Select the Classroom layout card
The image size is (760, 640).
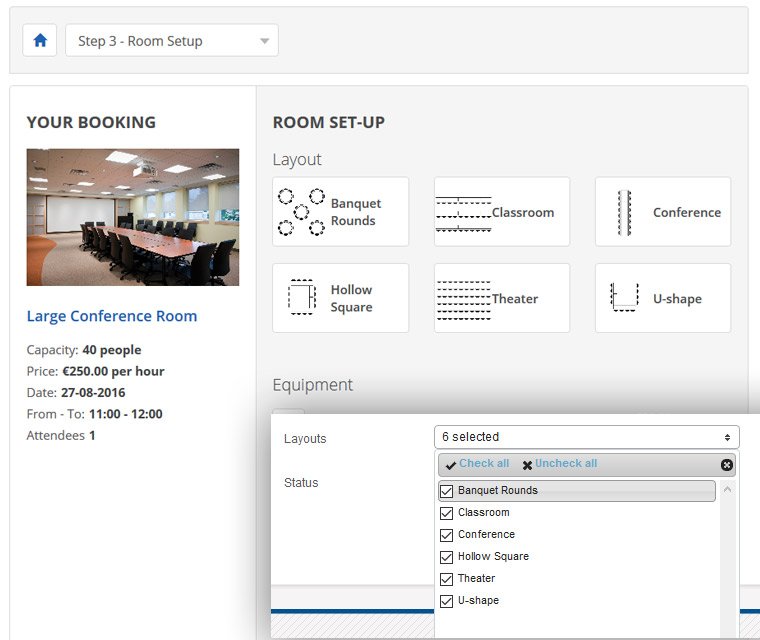[x=502, y=211]
